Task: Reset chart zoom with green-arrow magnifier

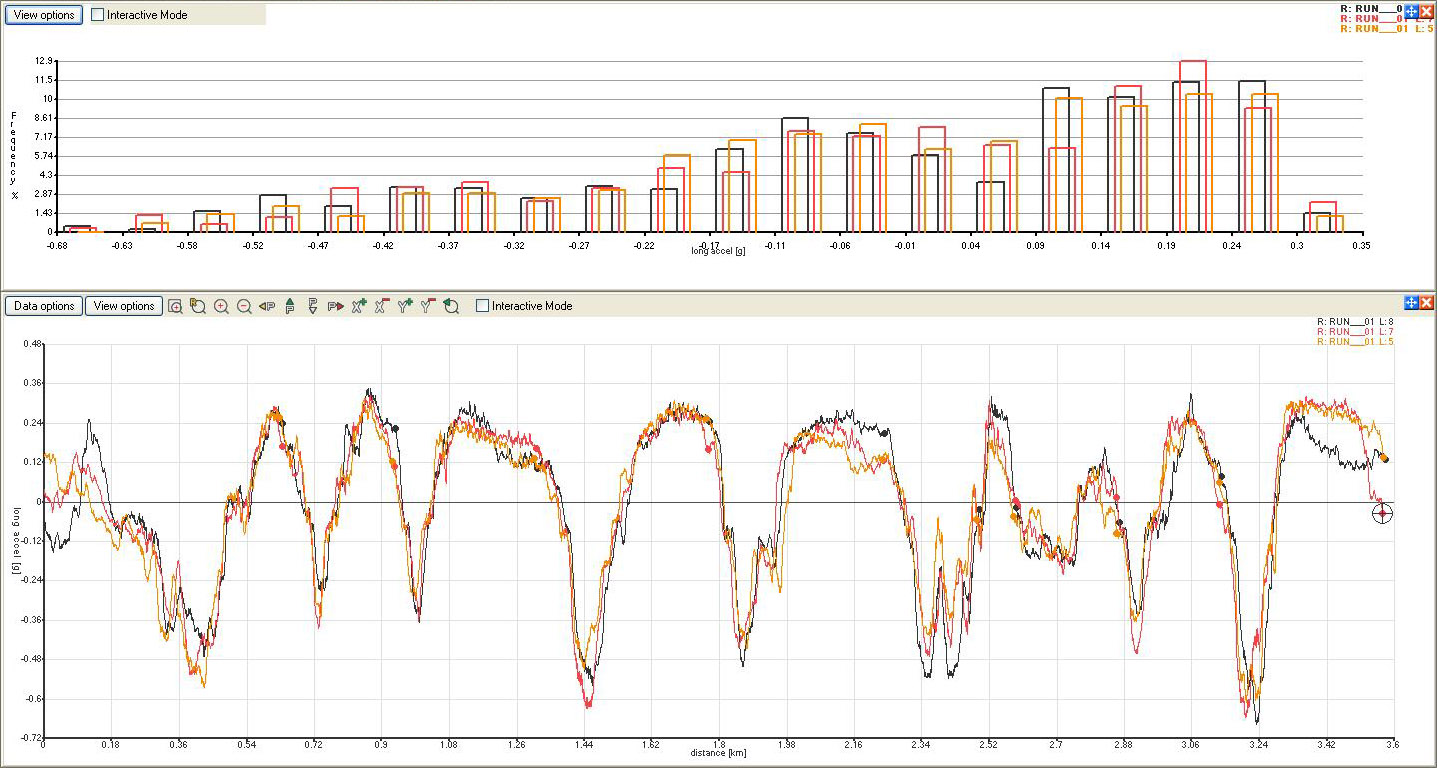Action: (451, 306)
